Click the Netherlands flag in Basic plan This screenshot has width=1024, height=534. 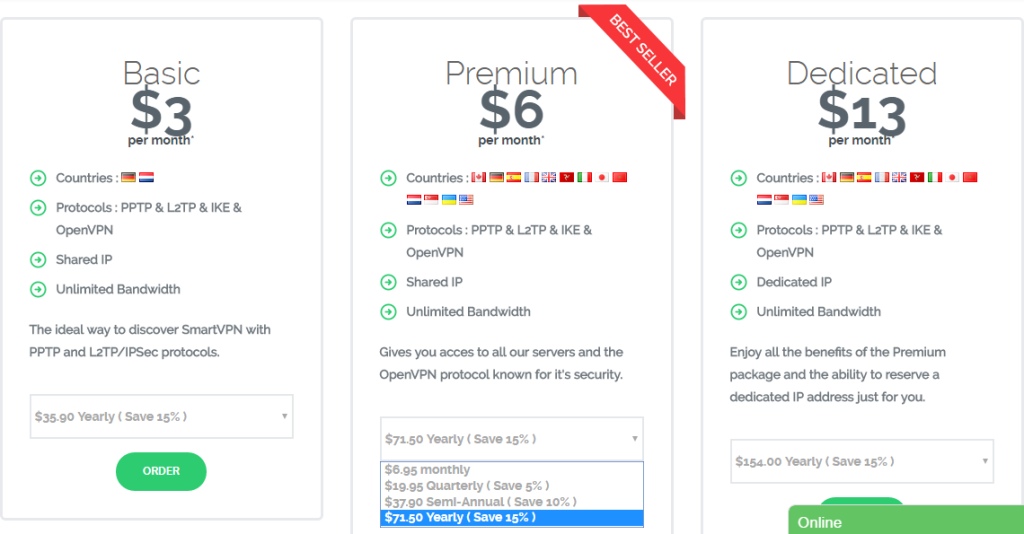pyautogui.click(x=146, y=178)
